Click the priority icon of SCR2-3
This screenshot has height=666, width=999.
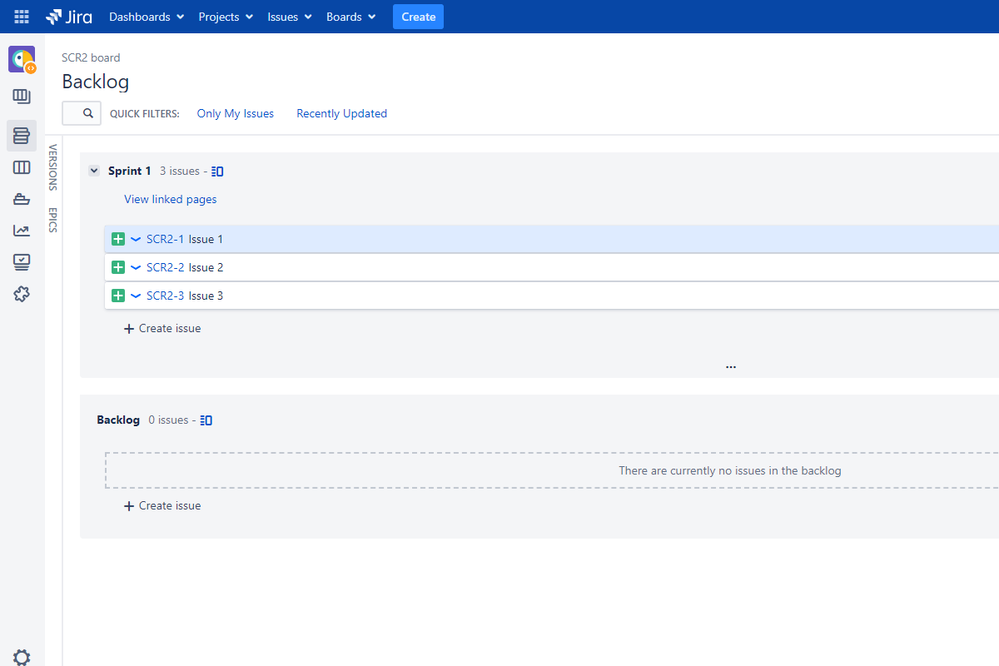click(x=136, y=296)
